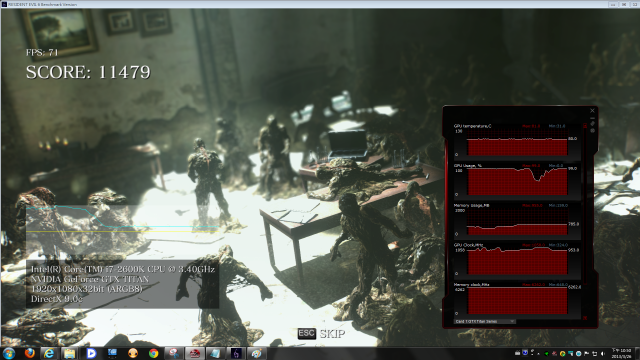The height and width of the screenshot is (360, 640).
Task: Open the orange face taskbar icon
Action: [133, 353]
